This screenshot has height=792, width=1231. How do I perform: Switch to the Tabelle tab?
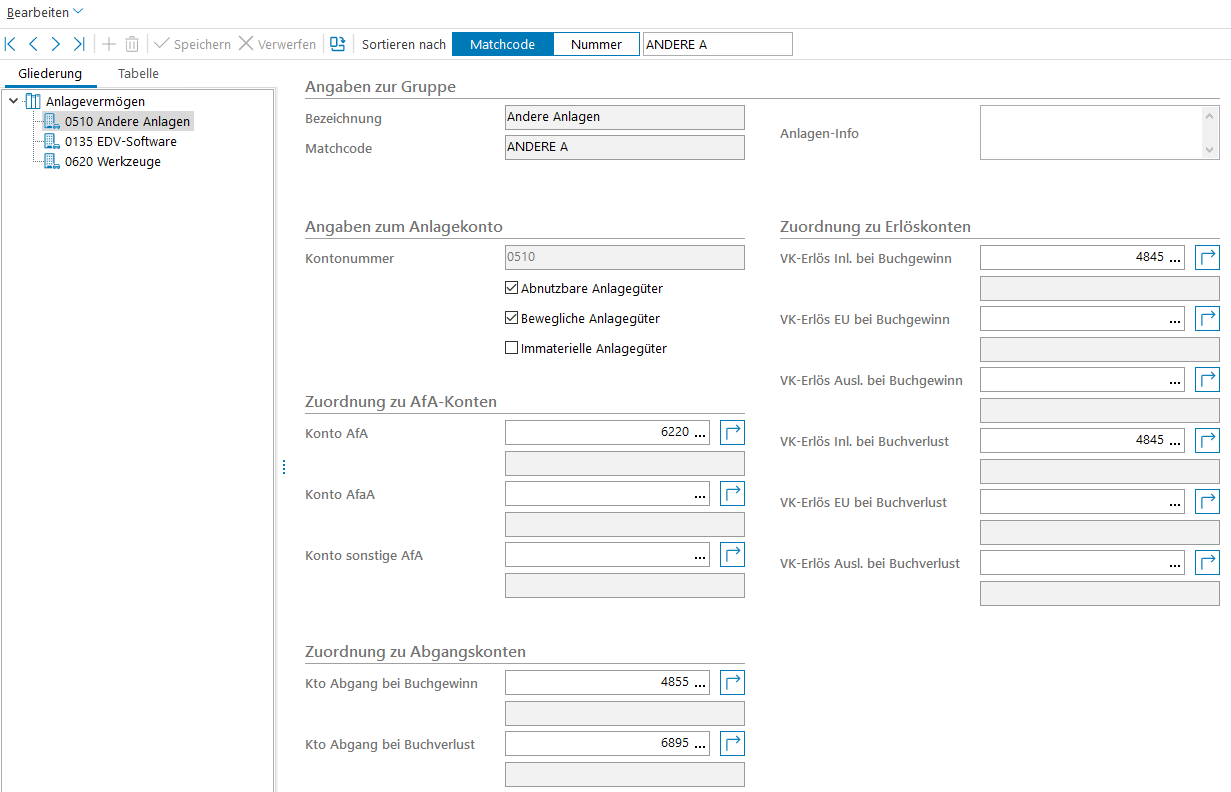(x=138, y=74)
